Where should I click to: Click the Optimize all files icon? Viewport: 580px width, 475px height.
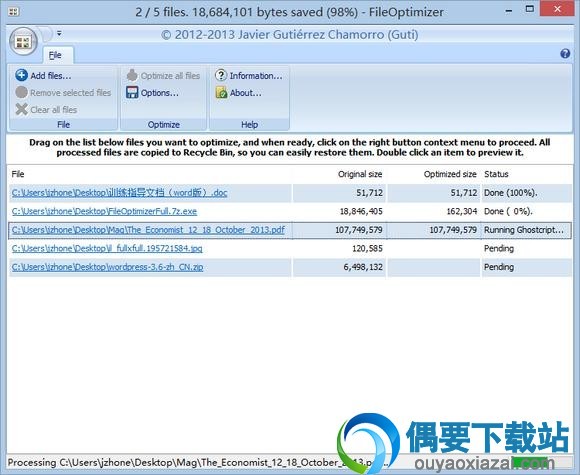132,75
